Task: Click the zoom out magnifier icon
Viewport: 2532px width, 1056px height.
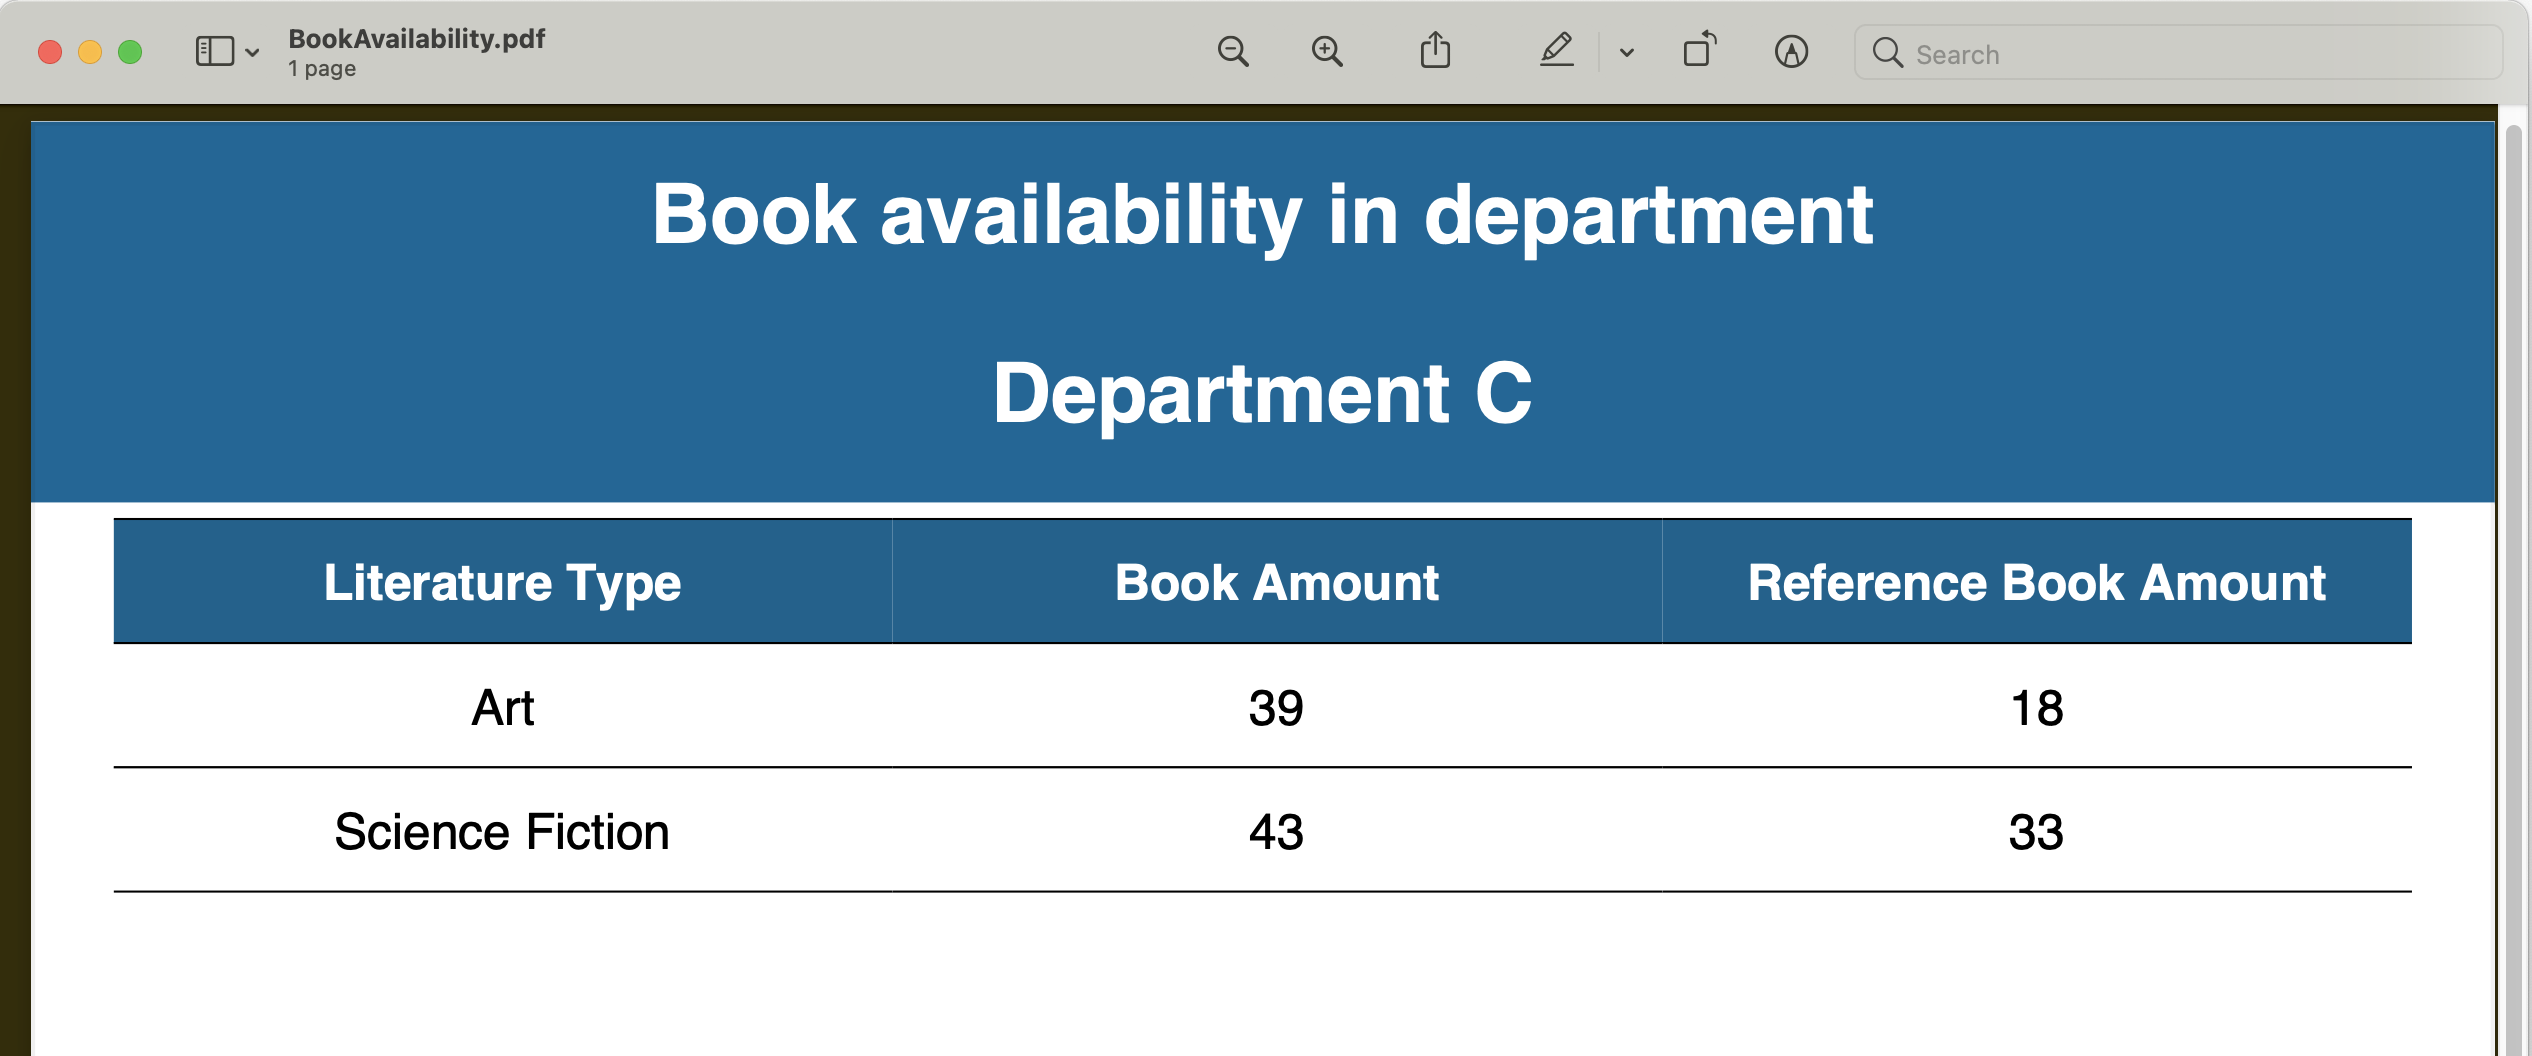Action: point(1233,51)
